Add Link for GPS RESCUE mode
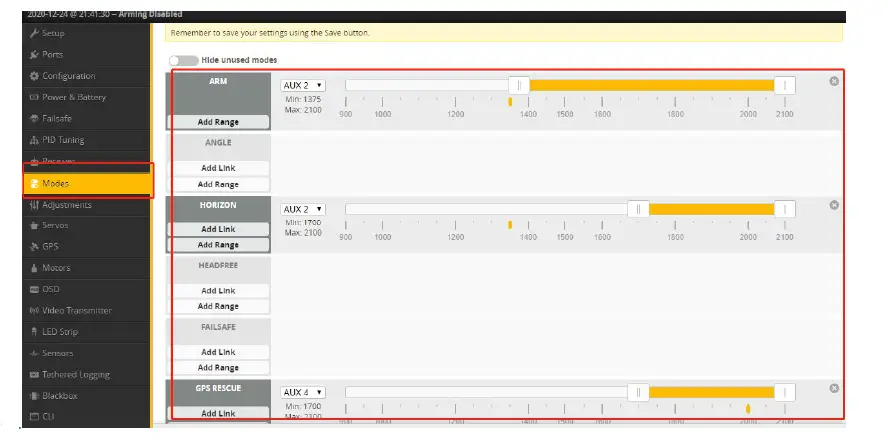This screenshot has height=440, width=888. click(218, 413)
